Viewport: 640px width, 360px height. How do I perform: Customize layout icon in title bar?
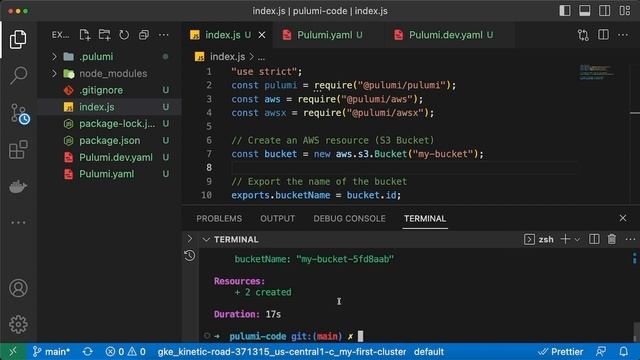(x=625, y=11)
